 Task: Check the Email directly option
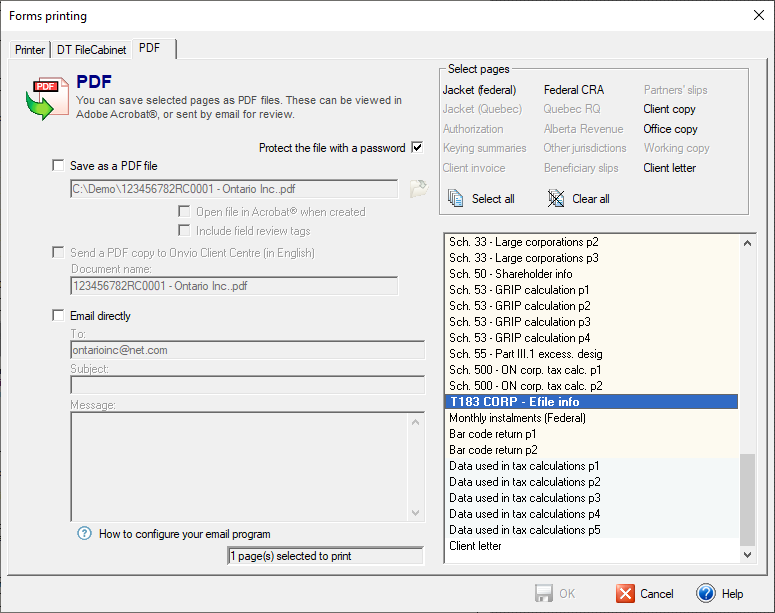point(58,316)
